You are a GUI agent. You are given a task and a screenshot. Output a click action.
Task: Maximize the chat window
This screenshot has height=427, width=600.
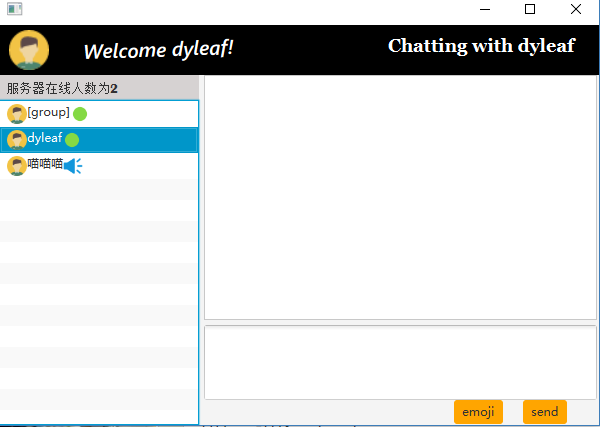pyautogui.click(x=530, y=9)
